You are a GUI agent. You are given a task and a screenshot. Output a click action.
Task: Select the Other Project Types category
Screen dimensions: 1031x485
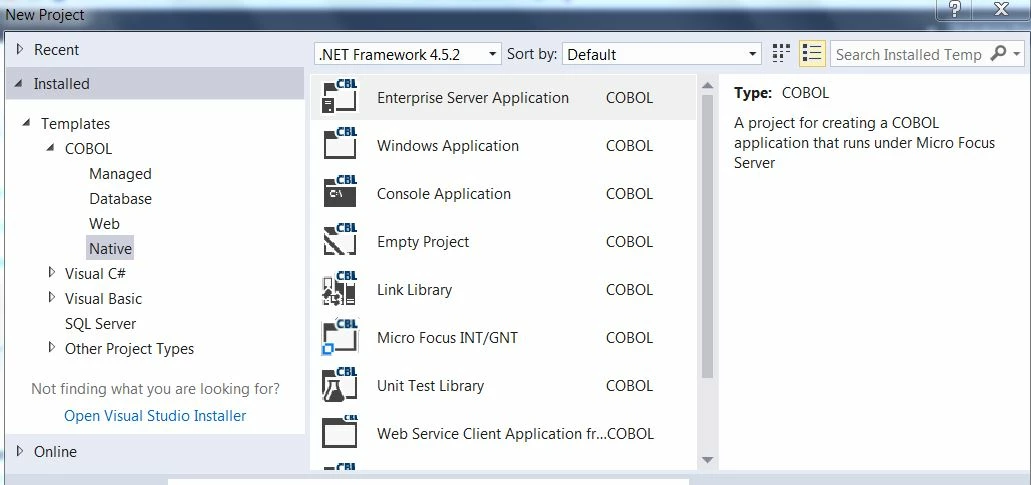coord(130,348)
